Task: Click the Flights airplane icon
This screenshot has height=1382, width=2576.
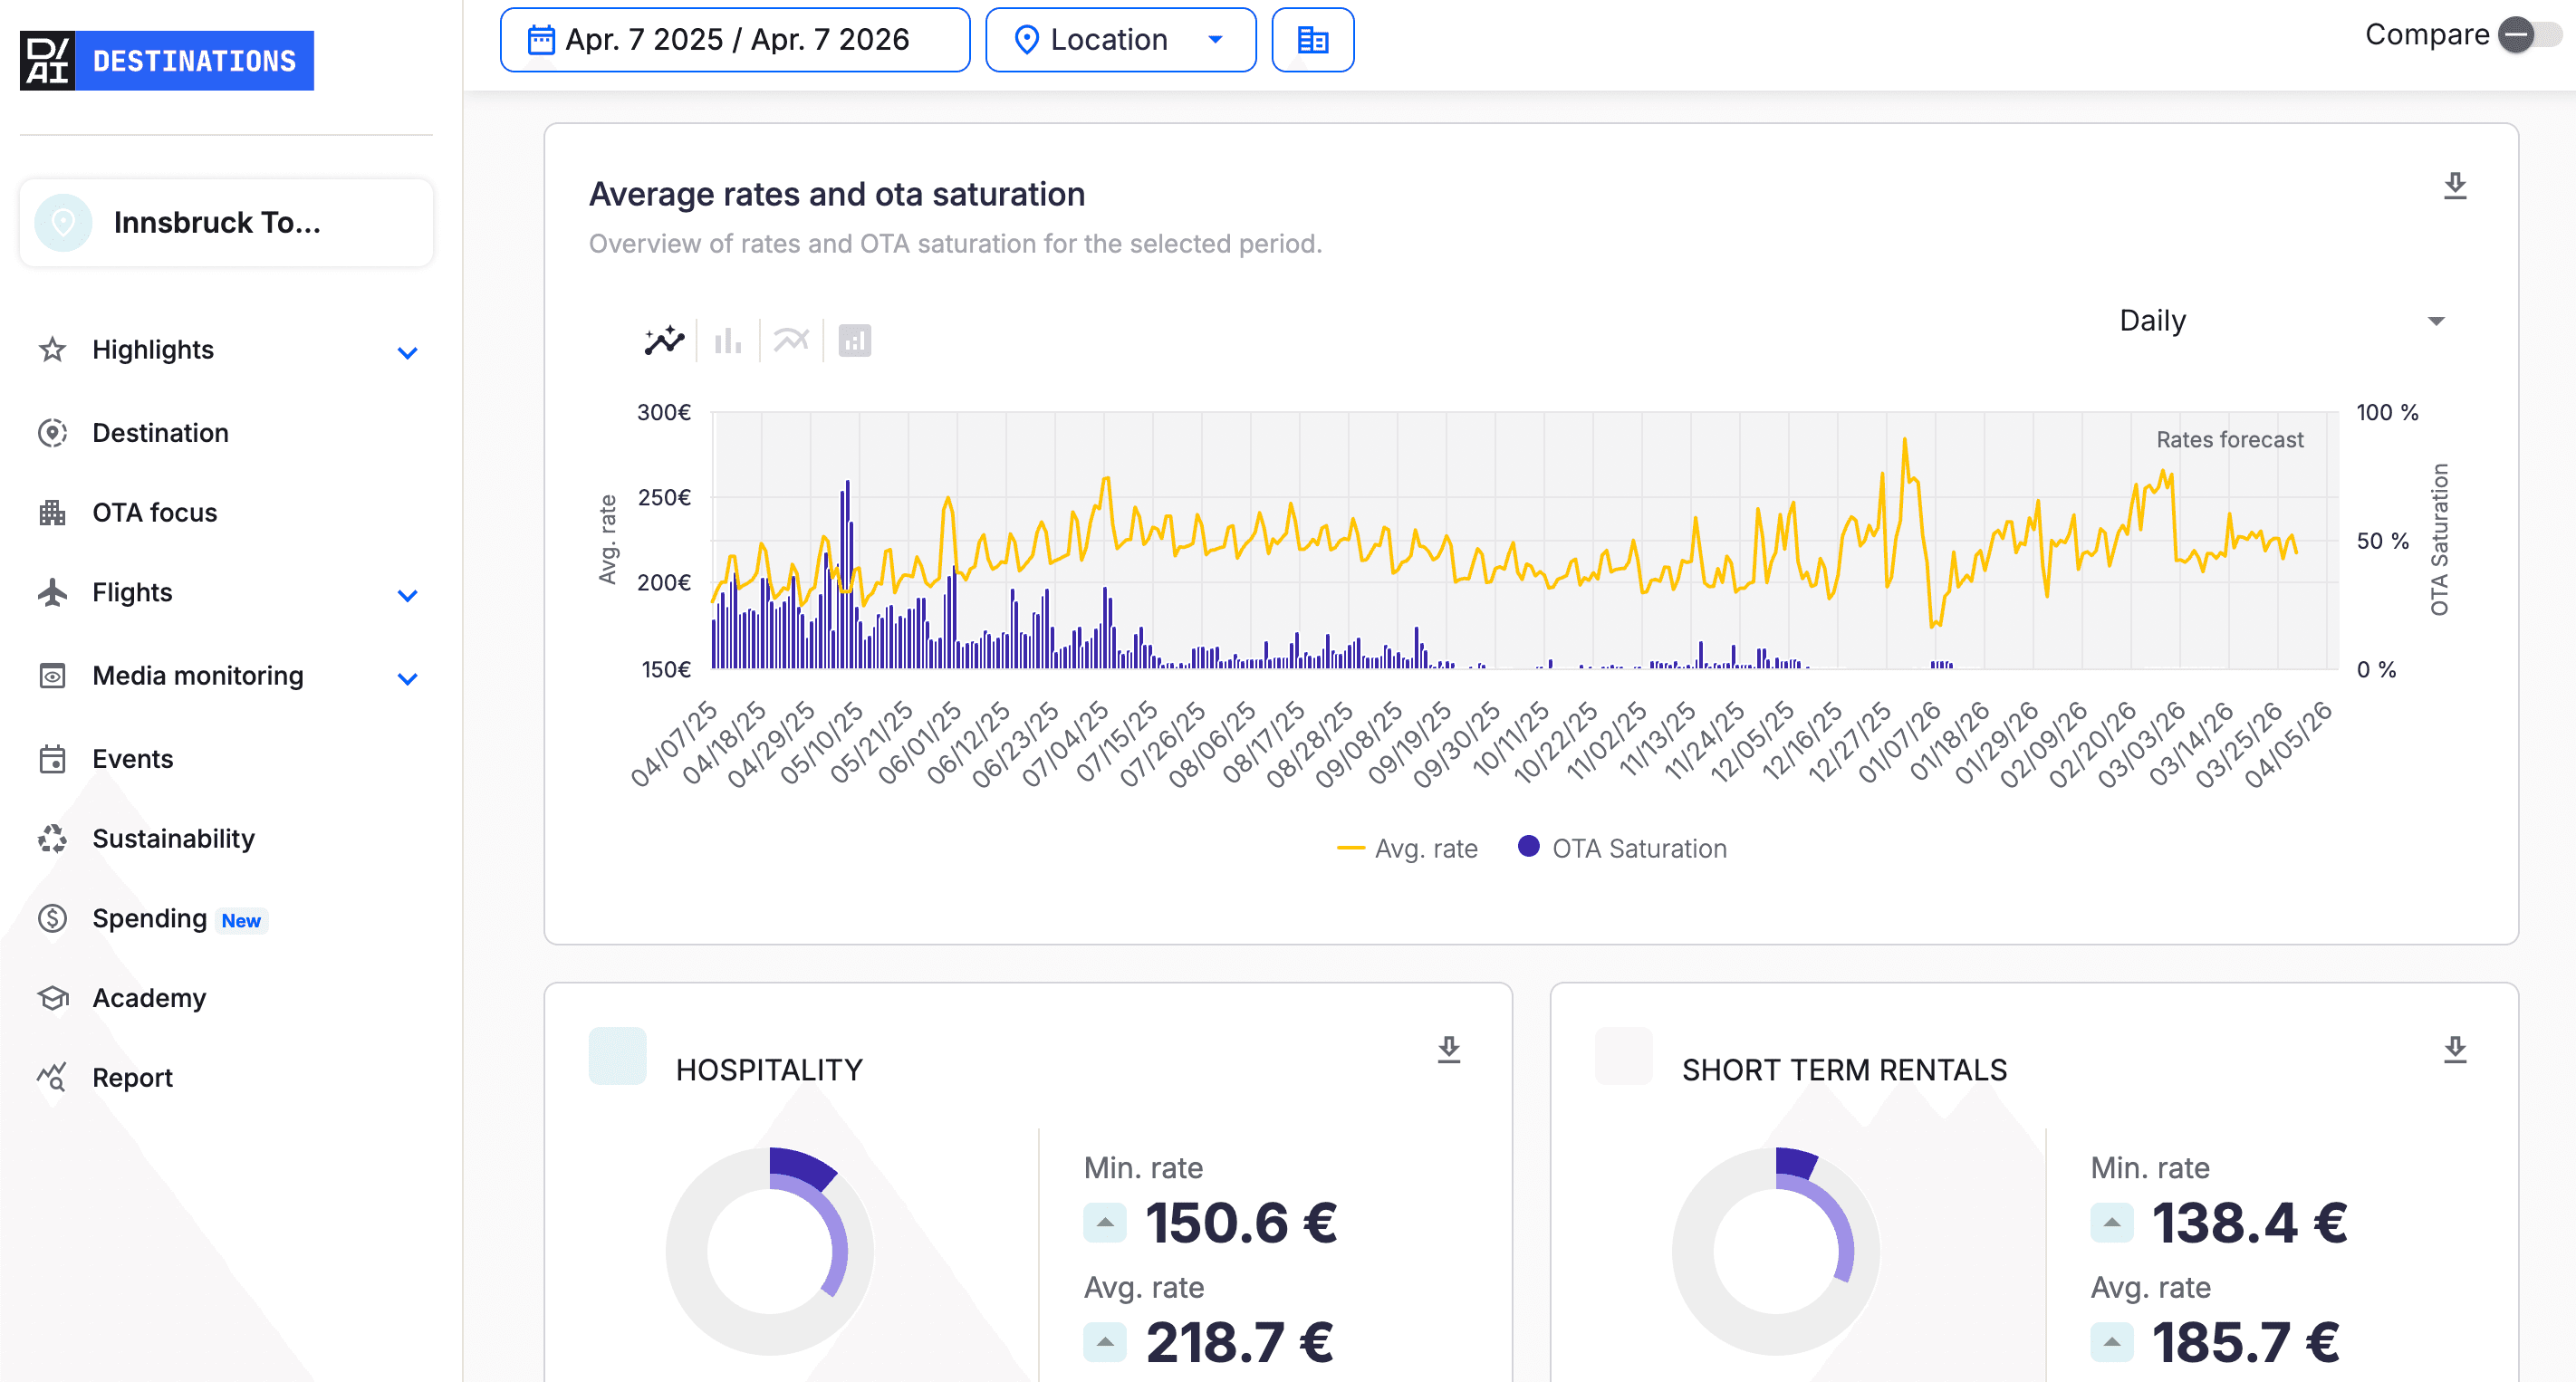Action: 52,592
